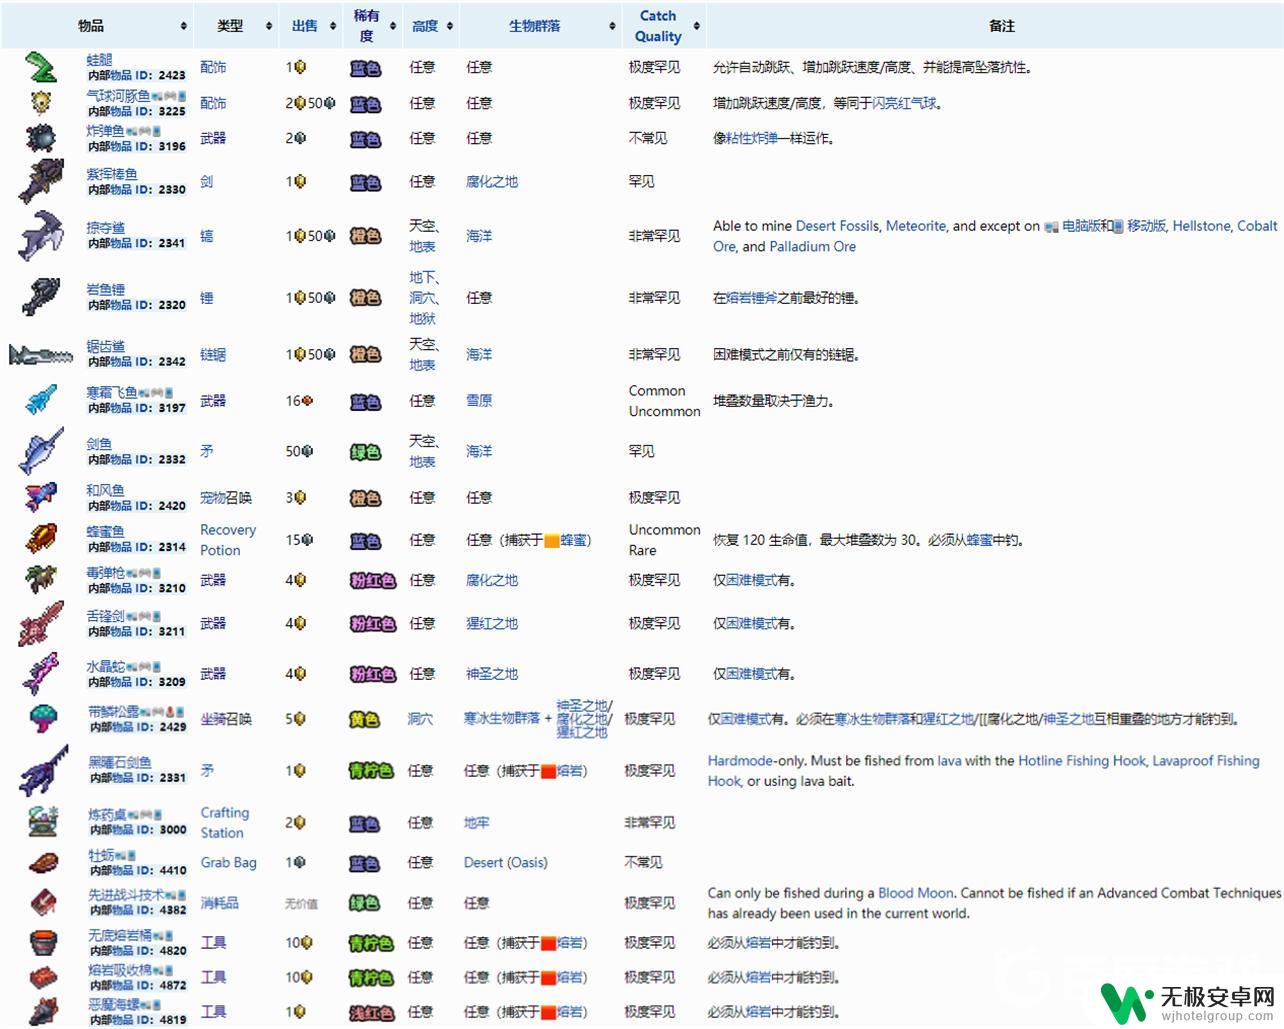
Task: Click the 水晶蛇 crystal serpent icon
Action: 41,673
